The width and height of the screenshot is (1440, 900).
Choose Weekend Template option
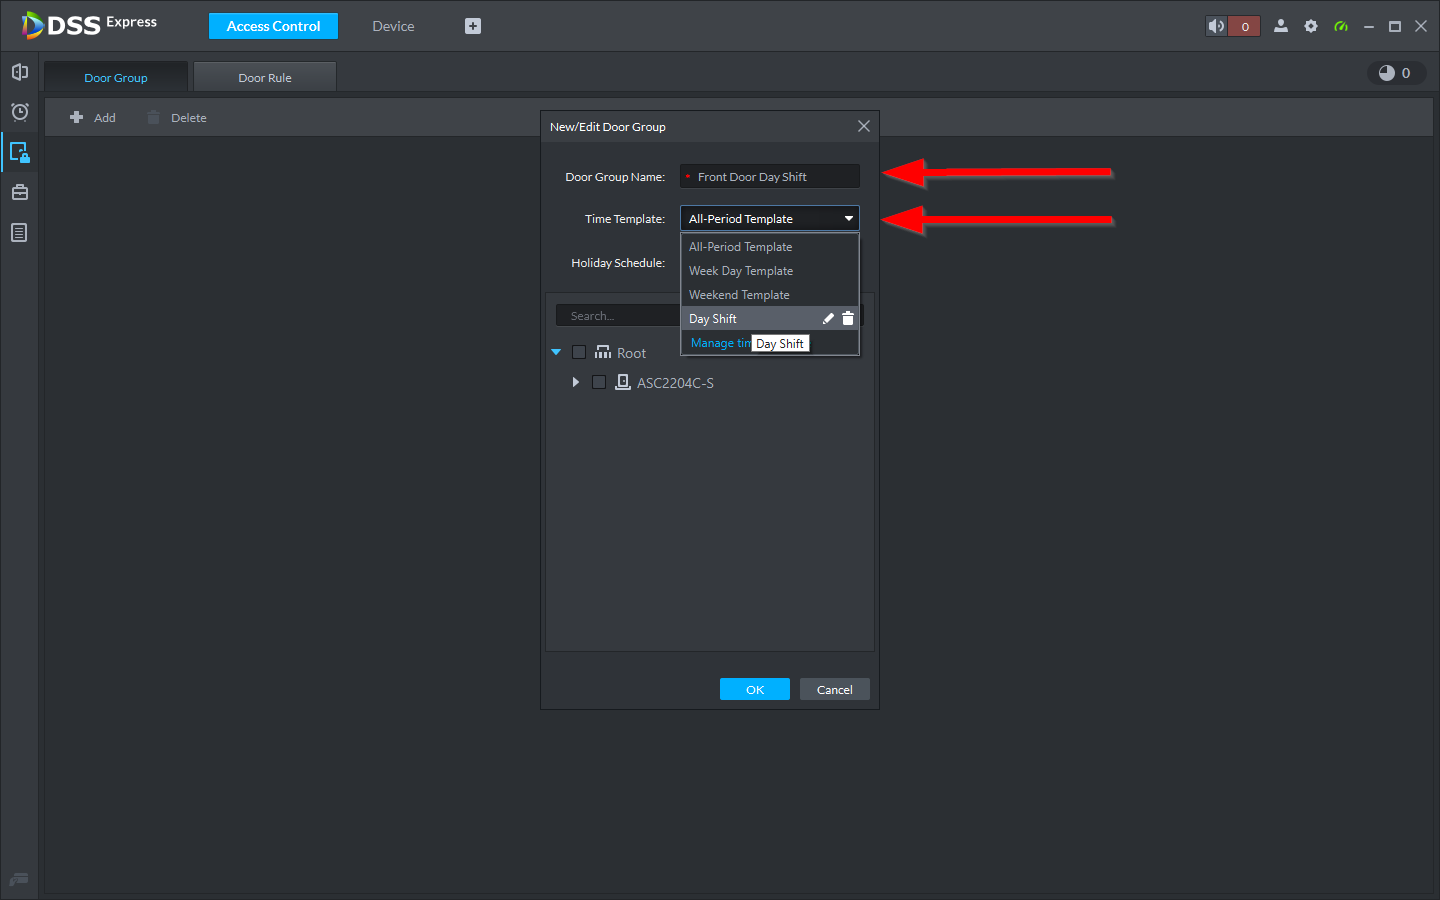pyautogui.click(x=770, y=295)
